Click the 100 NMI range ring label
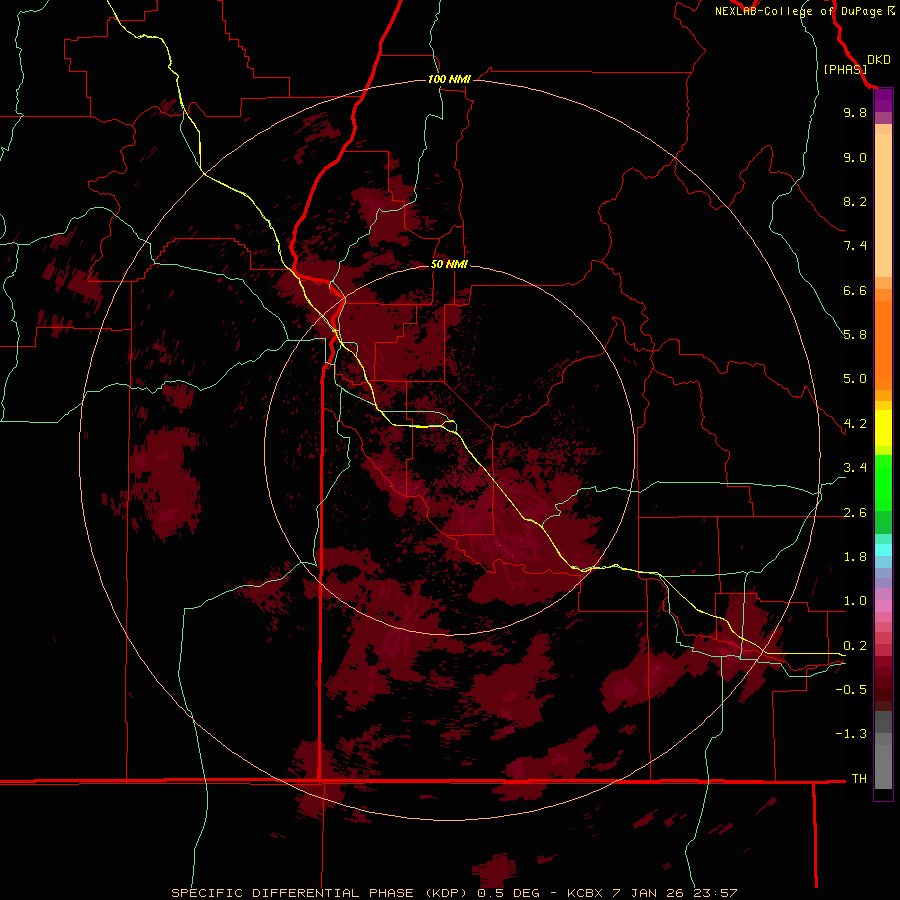Screen dimensions: 900x900 point(449,79)
